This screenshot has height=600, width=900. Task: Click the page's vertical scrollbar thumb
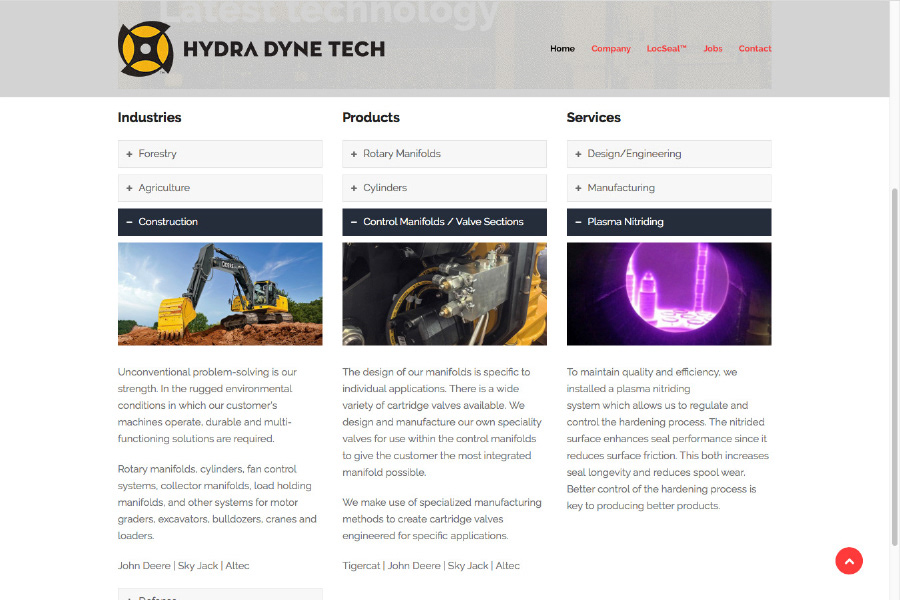[894, 367]
